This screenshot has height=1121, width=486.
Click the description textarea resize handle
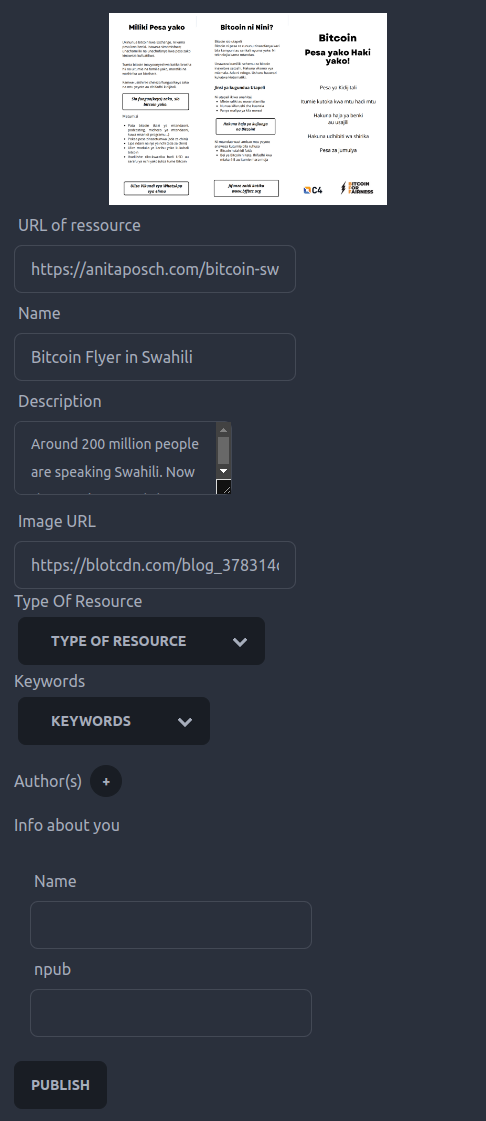(224, 487)
